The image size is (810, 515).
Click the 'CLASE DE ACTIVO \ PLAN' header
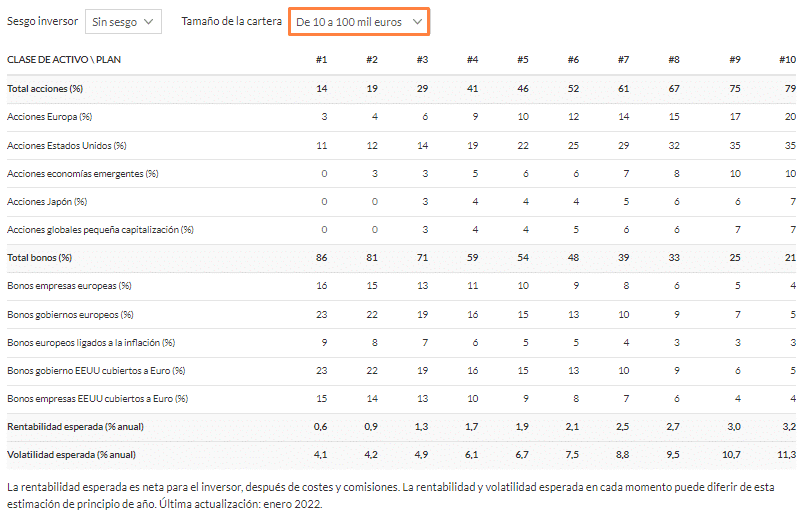[64, 59]
